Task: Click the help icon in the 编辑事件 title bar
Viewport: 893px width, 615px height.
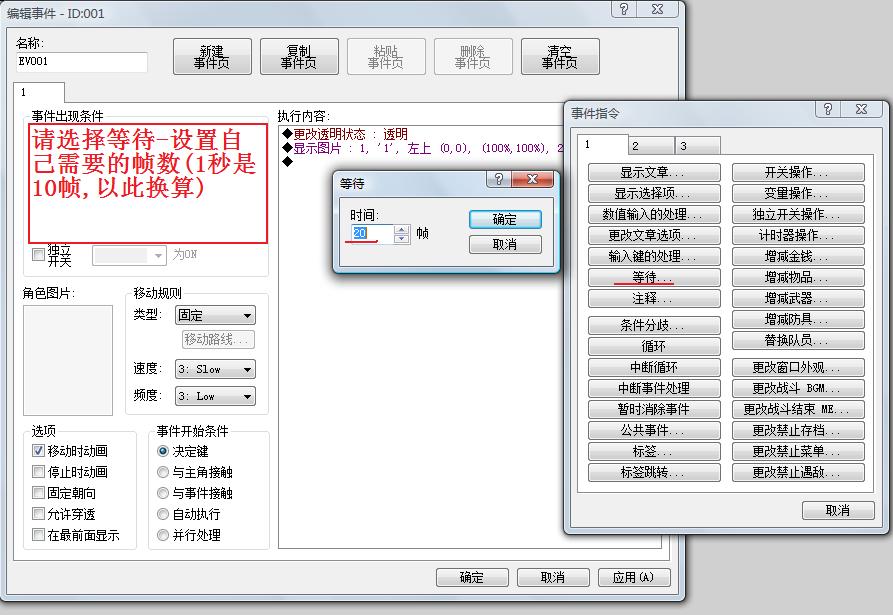Action: coord(624,9)
